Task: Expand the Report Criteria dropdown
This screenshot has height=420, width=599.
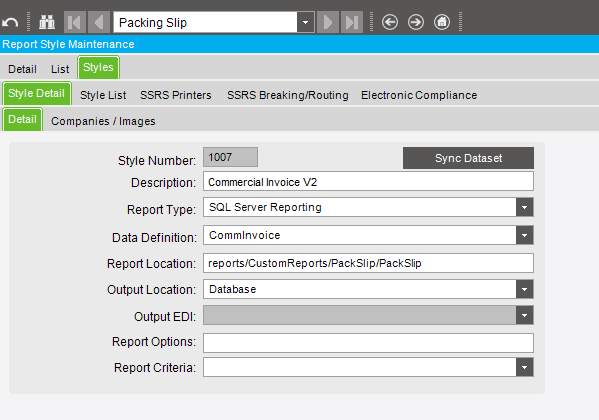Action: 525,367
